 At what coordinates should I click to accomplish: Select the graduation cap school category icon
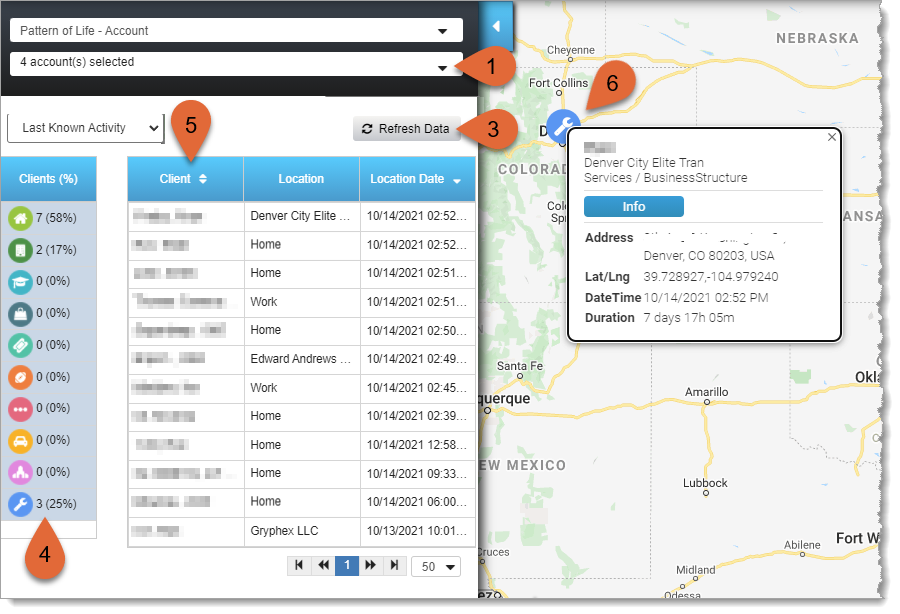pos(19,281)
